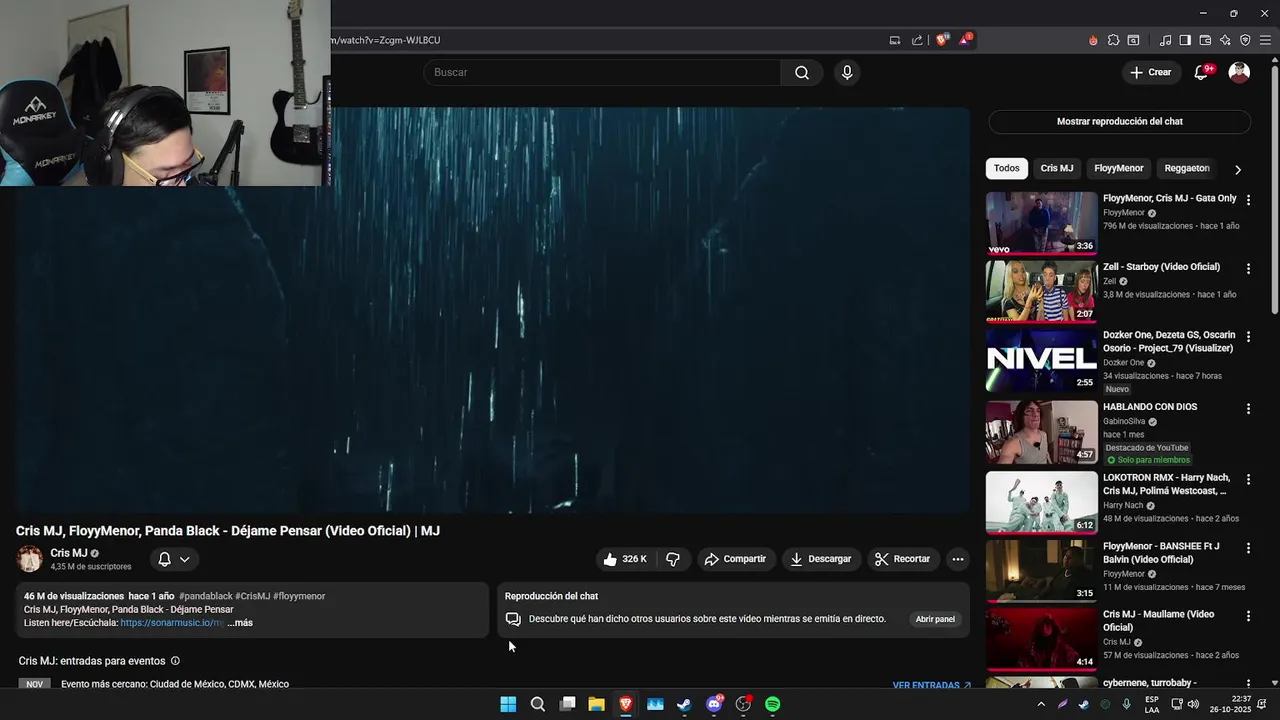The width and height of the screenshot is (1280, 720).
Task: Click the install app icon in address bar
Action: coord(895,40)
